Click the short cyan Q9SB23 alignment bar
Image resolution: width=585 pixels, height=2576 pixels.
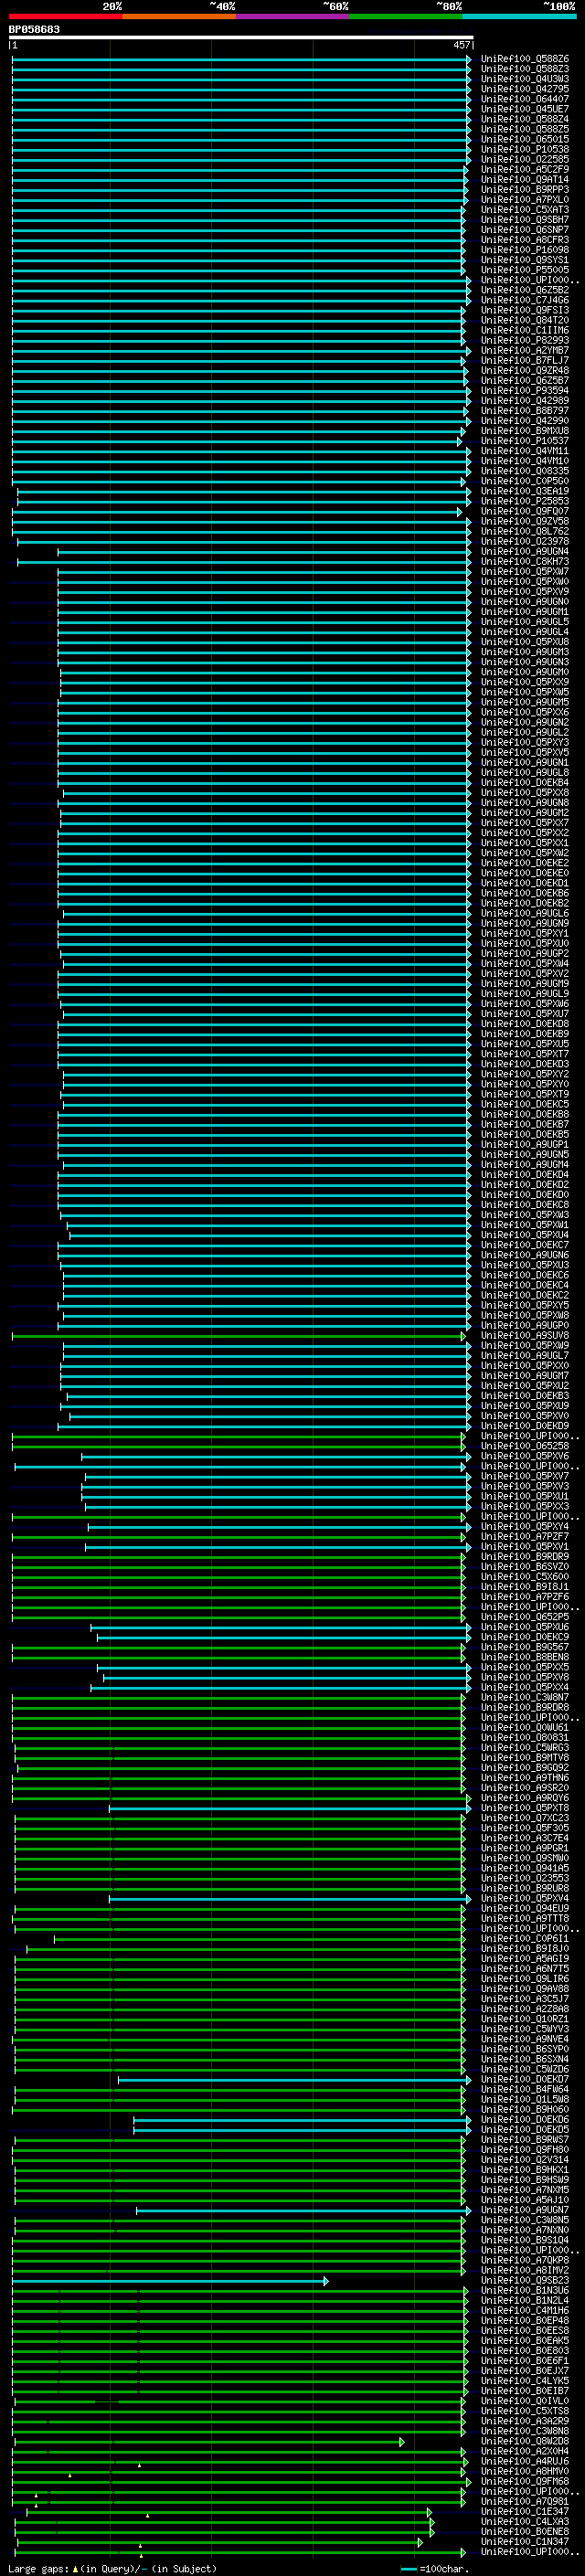(170, 2281)
